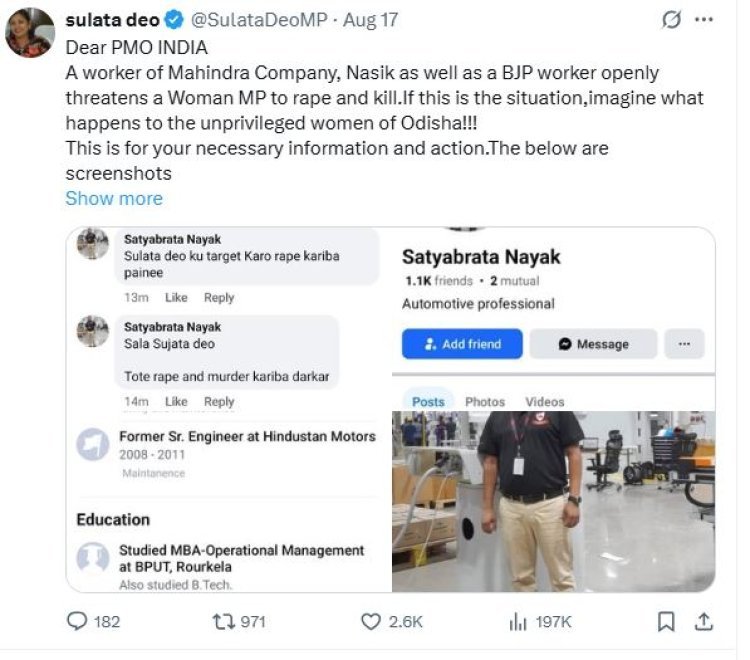Screen dimensions: 750x660
Task: Bookmark this tweet
Action: (x=666, y=621)
